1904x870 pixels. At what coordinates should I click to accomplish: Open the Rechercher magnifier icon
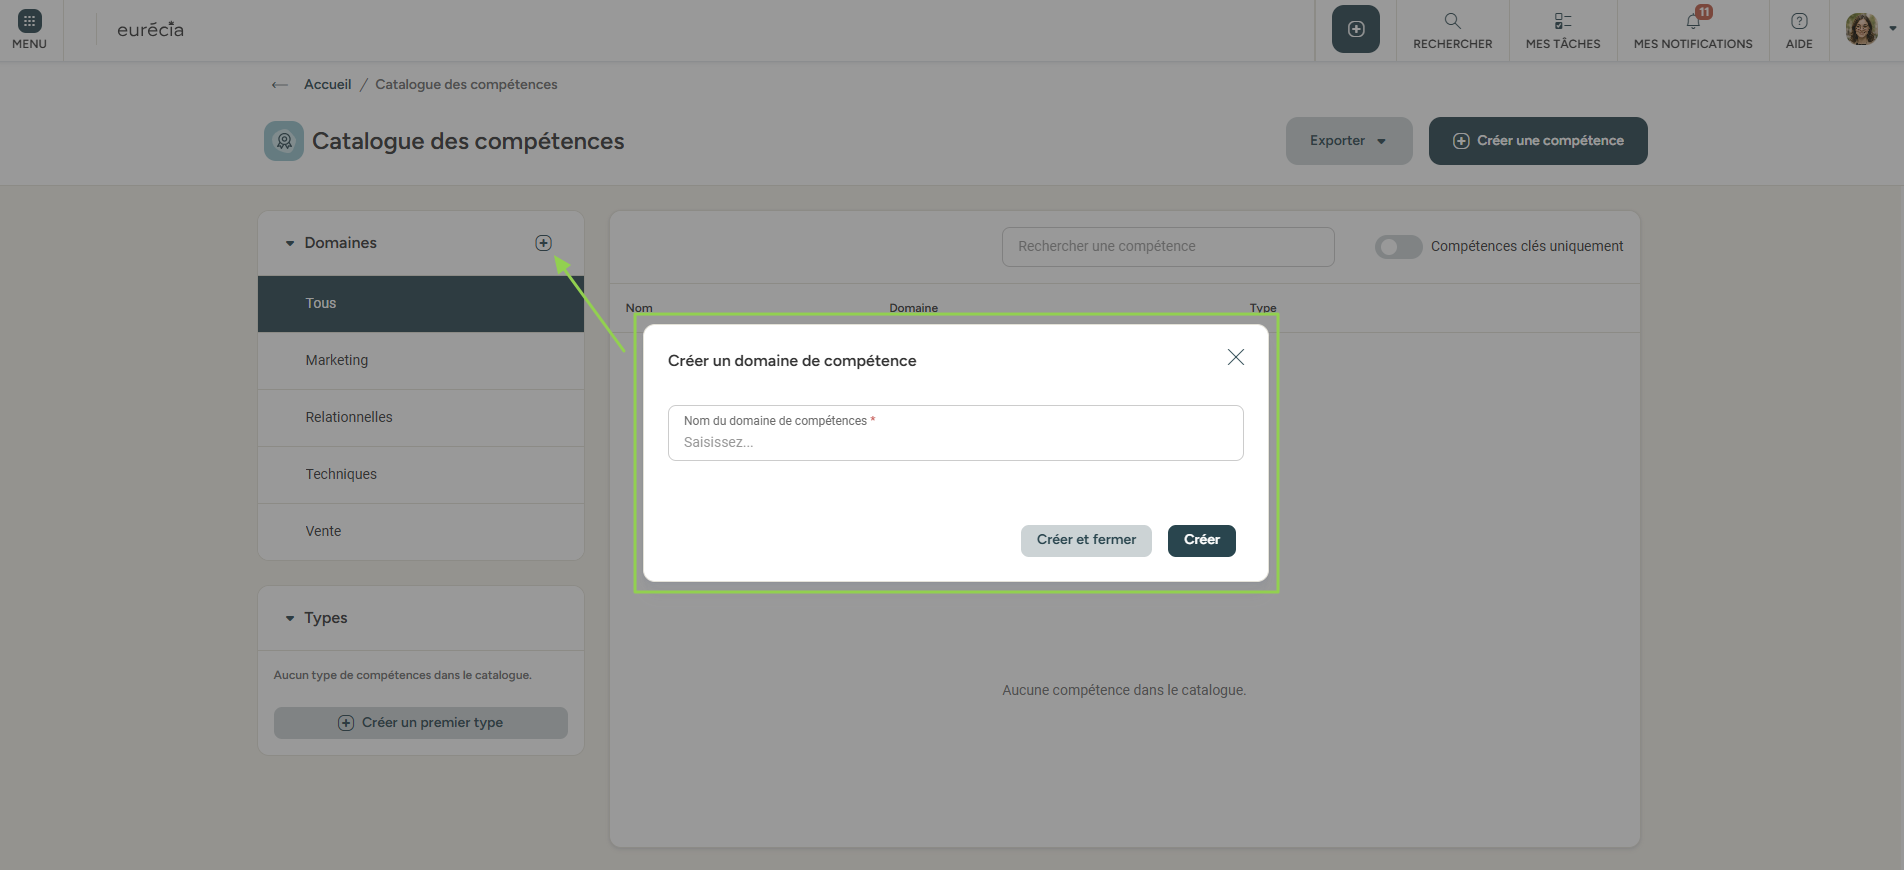pyautogui.click(x=1452, y=21)
